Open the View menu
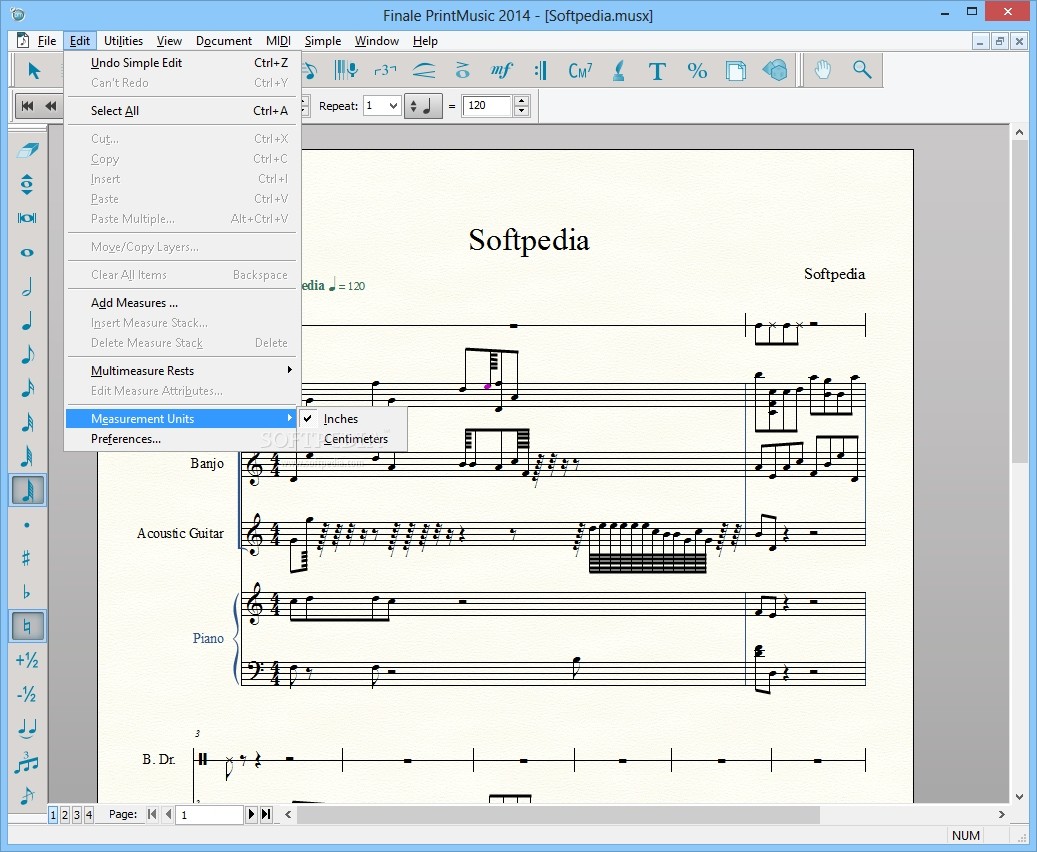Screen dimensions: 1037x852 click(x=169, y=41)
